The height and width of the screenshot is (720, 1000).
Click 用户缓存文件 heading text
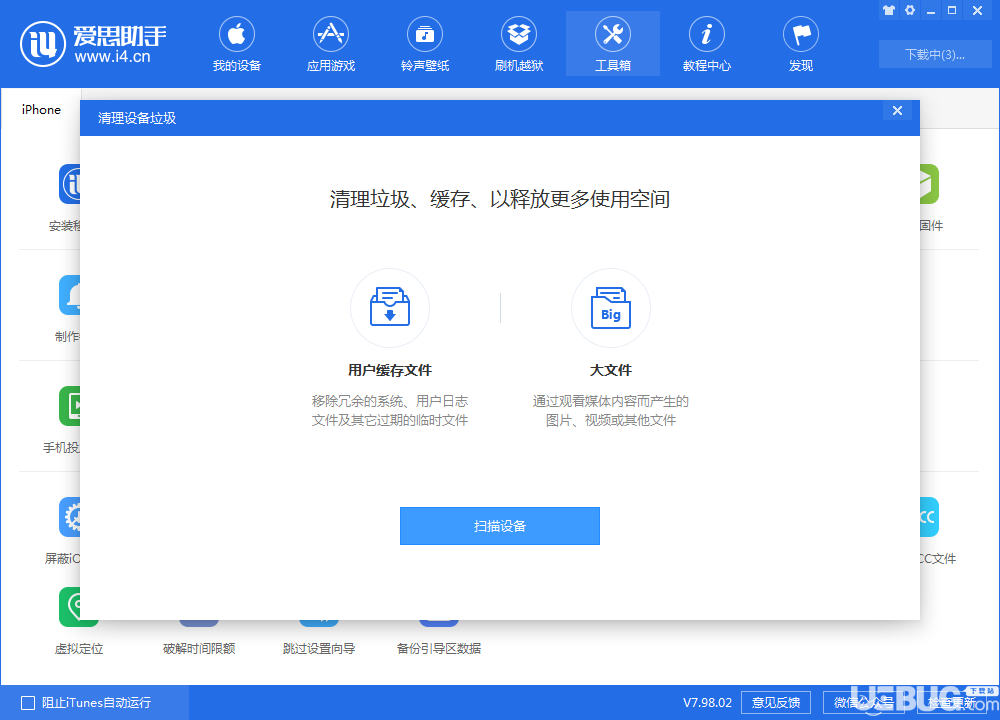pyautogui.click(x=390, y=370)
